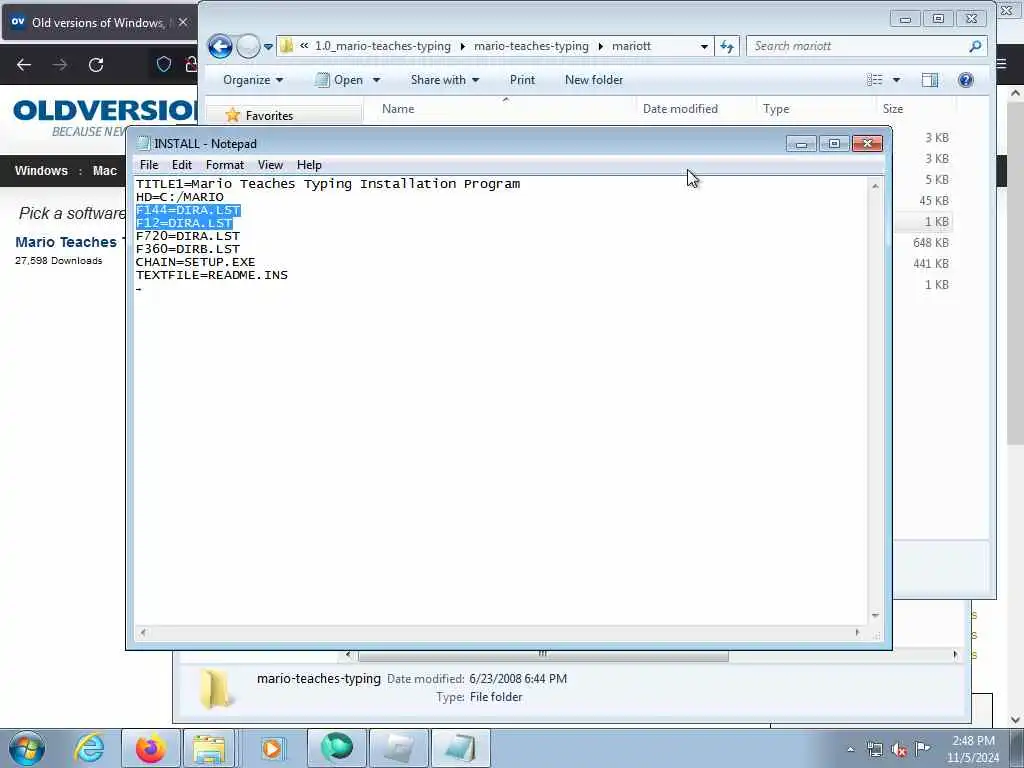Click the mario-teaches-typing folder icon in details pane
1024x768 pixels.
coord(216,688)
